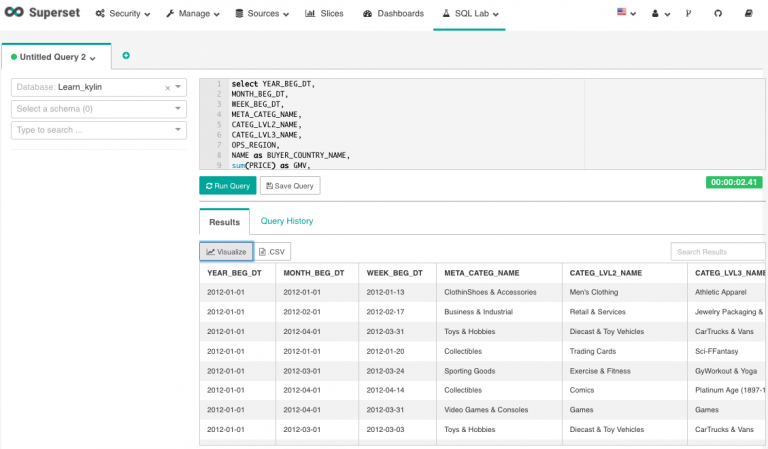Open the user profile menu
This screenshot has width=768, height=449.
(x=659, y=14)
